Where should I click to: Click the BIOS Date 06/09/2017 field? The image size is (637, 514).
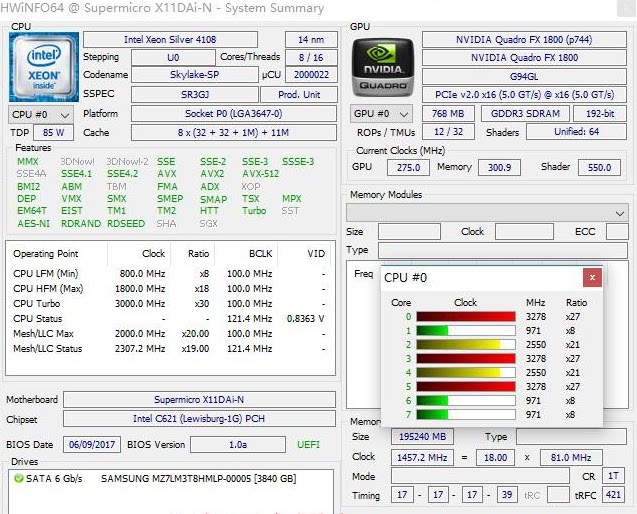[x=92, y=445]
